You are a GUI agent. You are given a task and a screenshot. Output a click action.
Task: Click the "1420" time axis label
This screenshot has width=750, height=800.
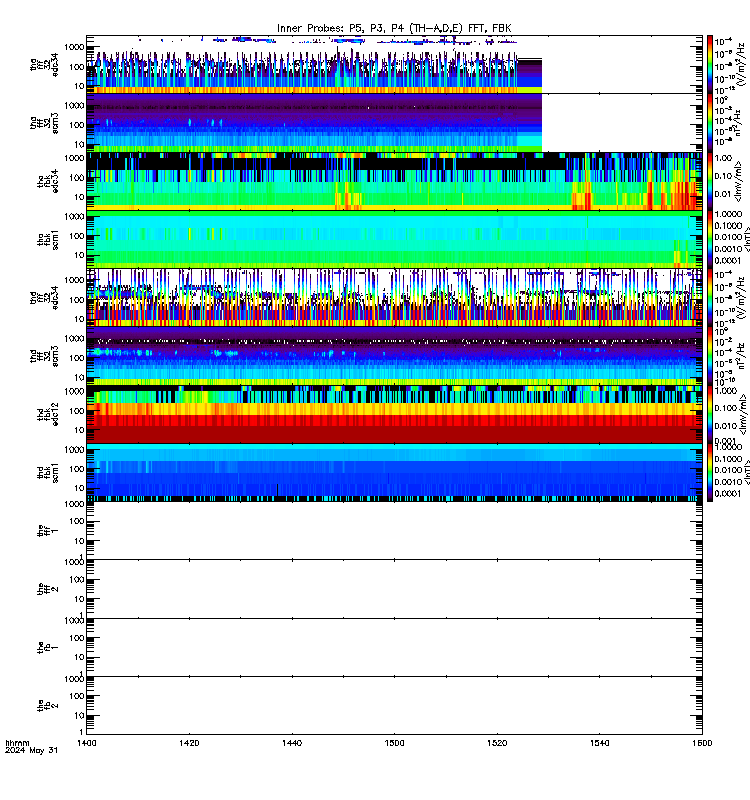point(189,743)
